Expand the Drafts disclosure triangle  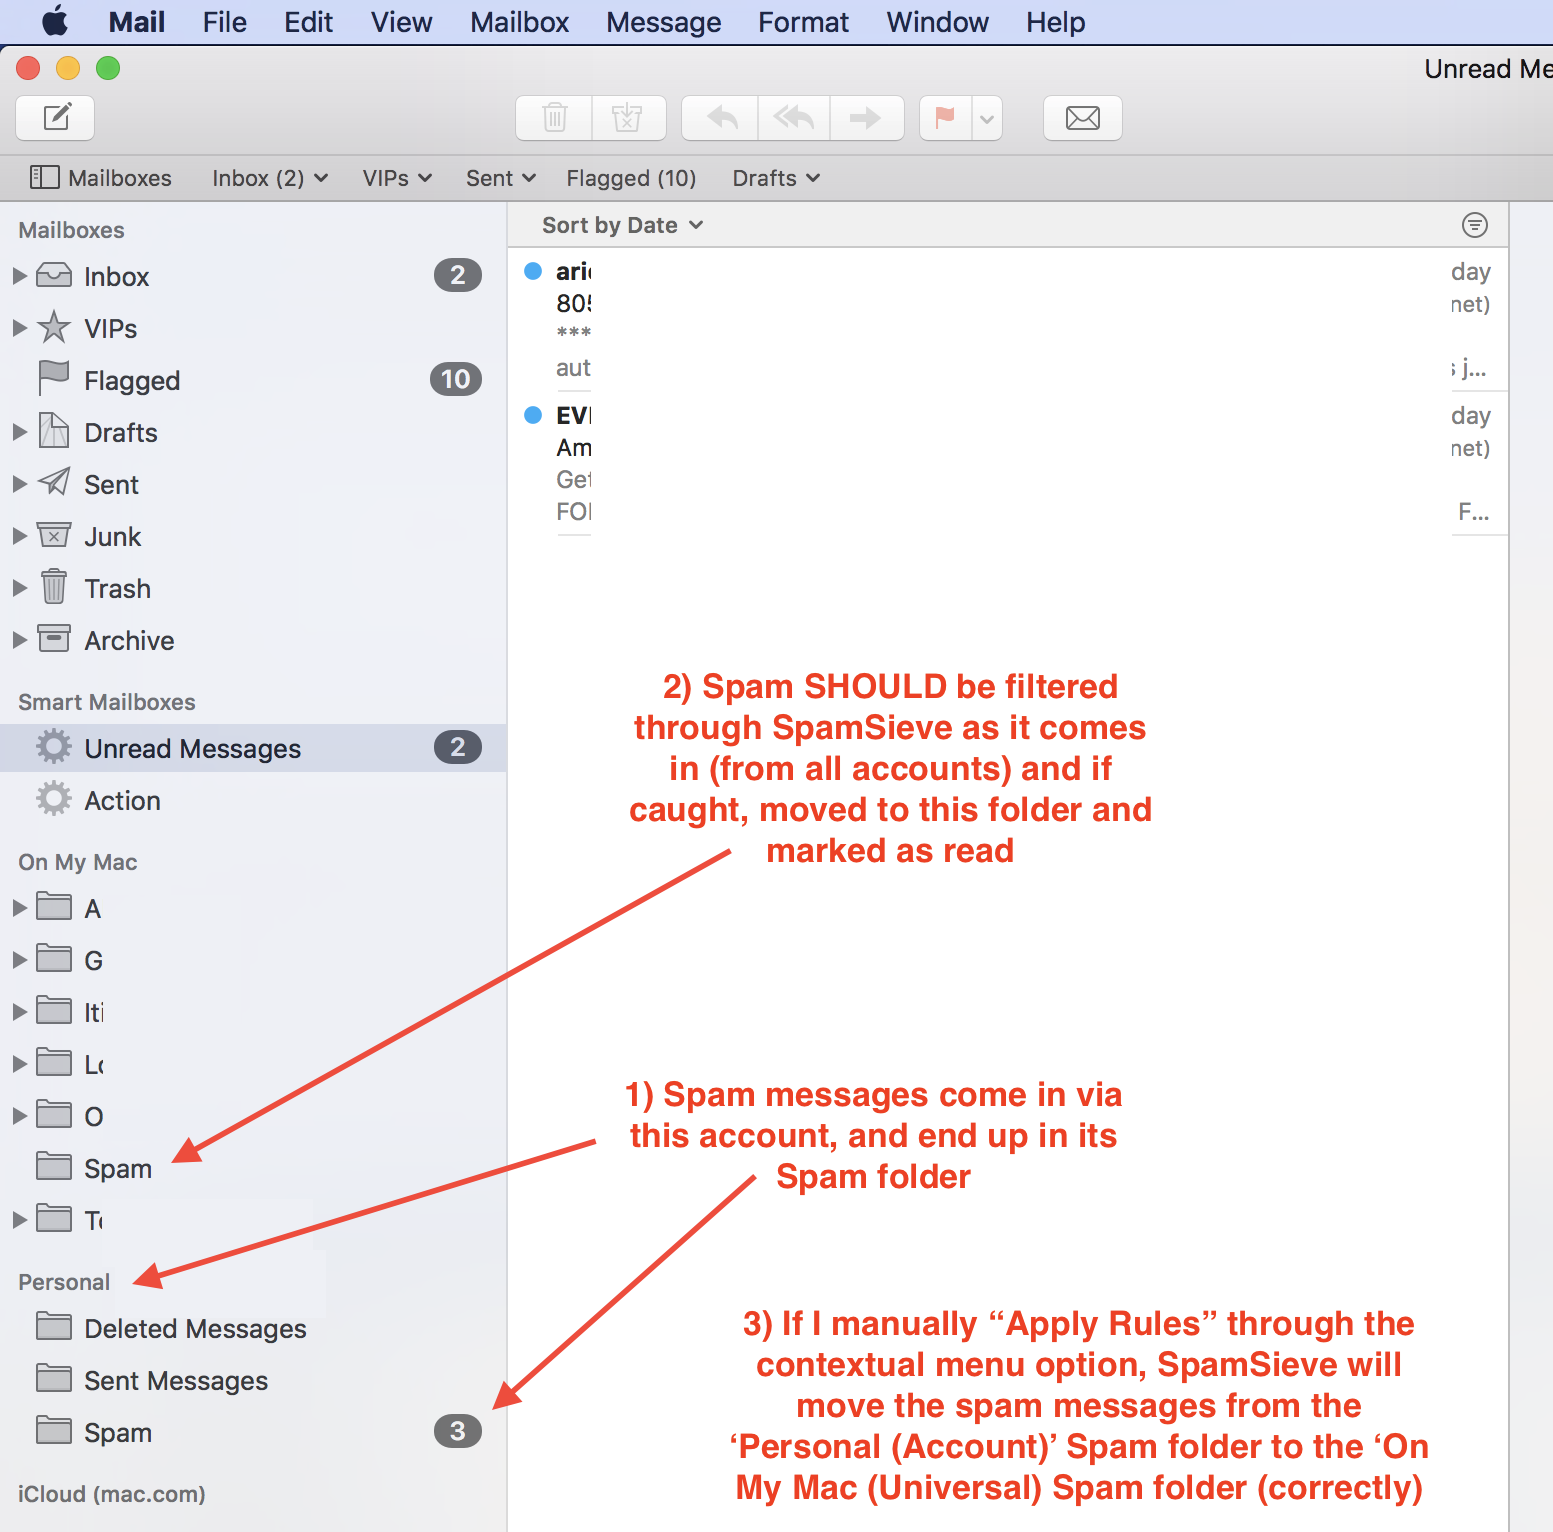[19, 432]
